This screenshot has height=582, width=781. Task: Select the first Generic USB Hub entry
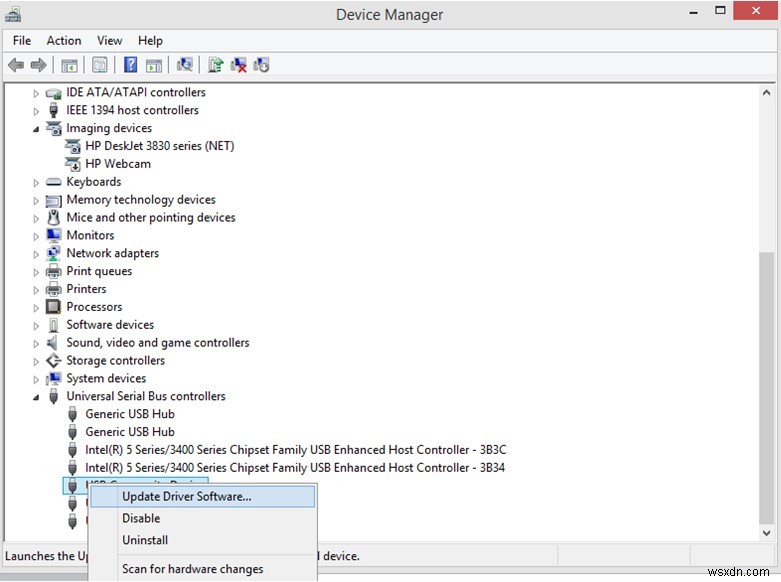130,414
